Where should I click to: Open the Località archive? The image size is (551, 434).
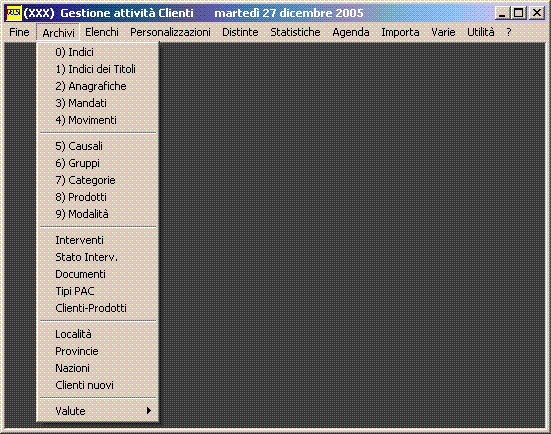pyautogui.click(x=98, y=334)
